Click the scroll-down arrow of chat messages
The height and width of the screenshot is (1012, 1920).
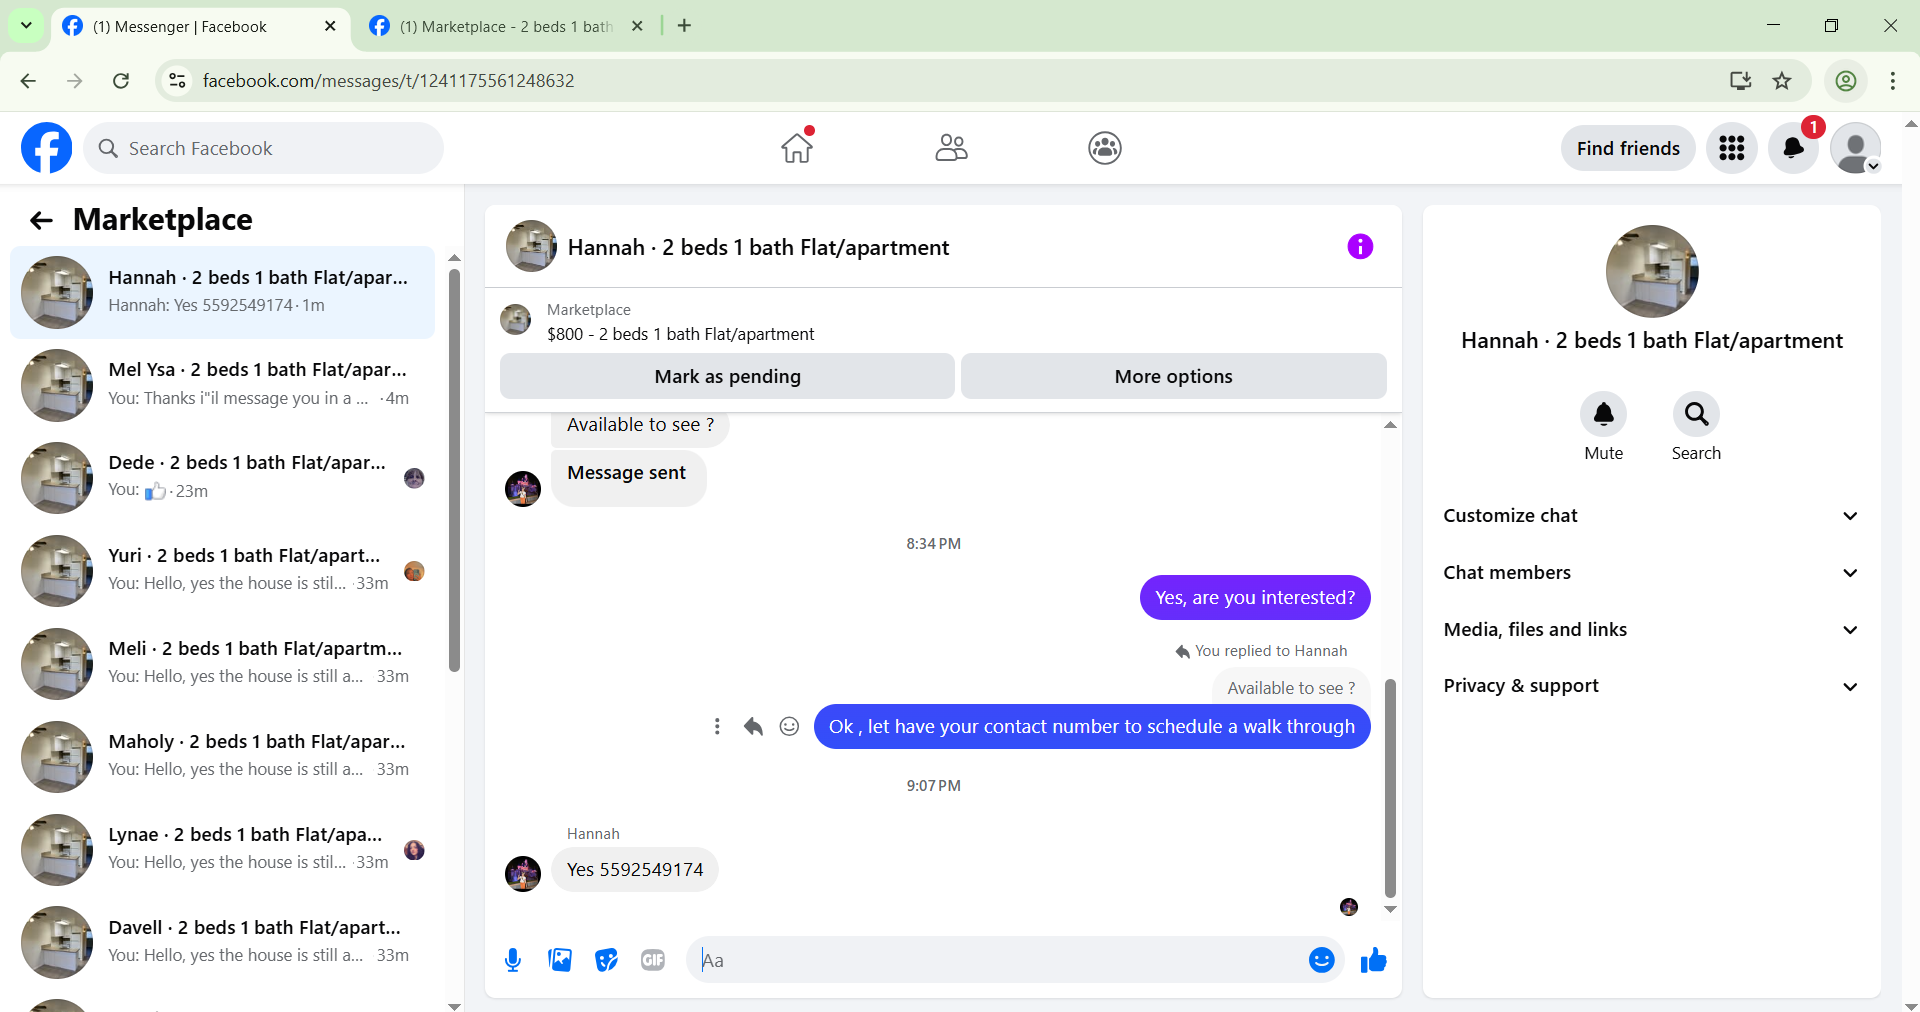[1390, 909]
